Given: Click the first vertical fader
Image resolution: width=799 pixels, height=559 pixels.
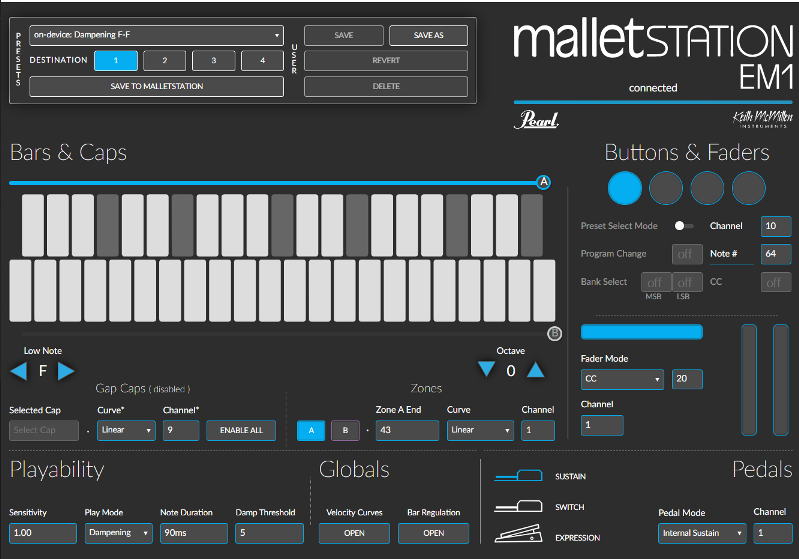Looking at the screenshot, I should [749, 380].
